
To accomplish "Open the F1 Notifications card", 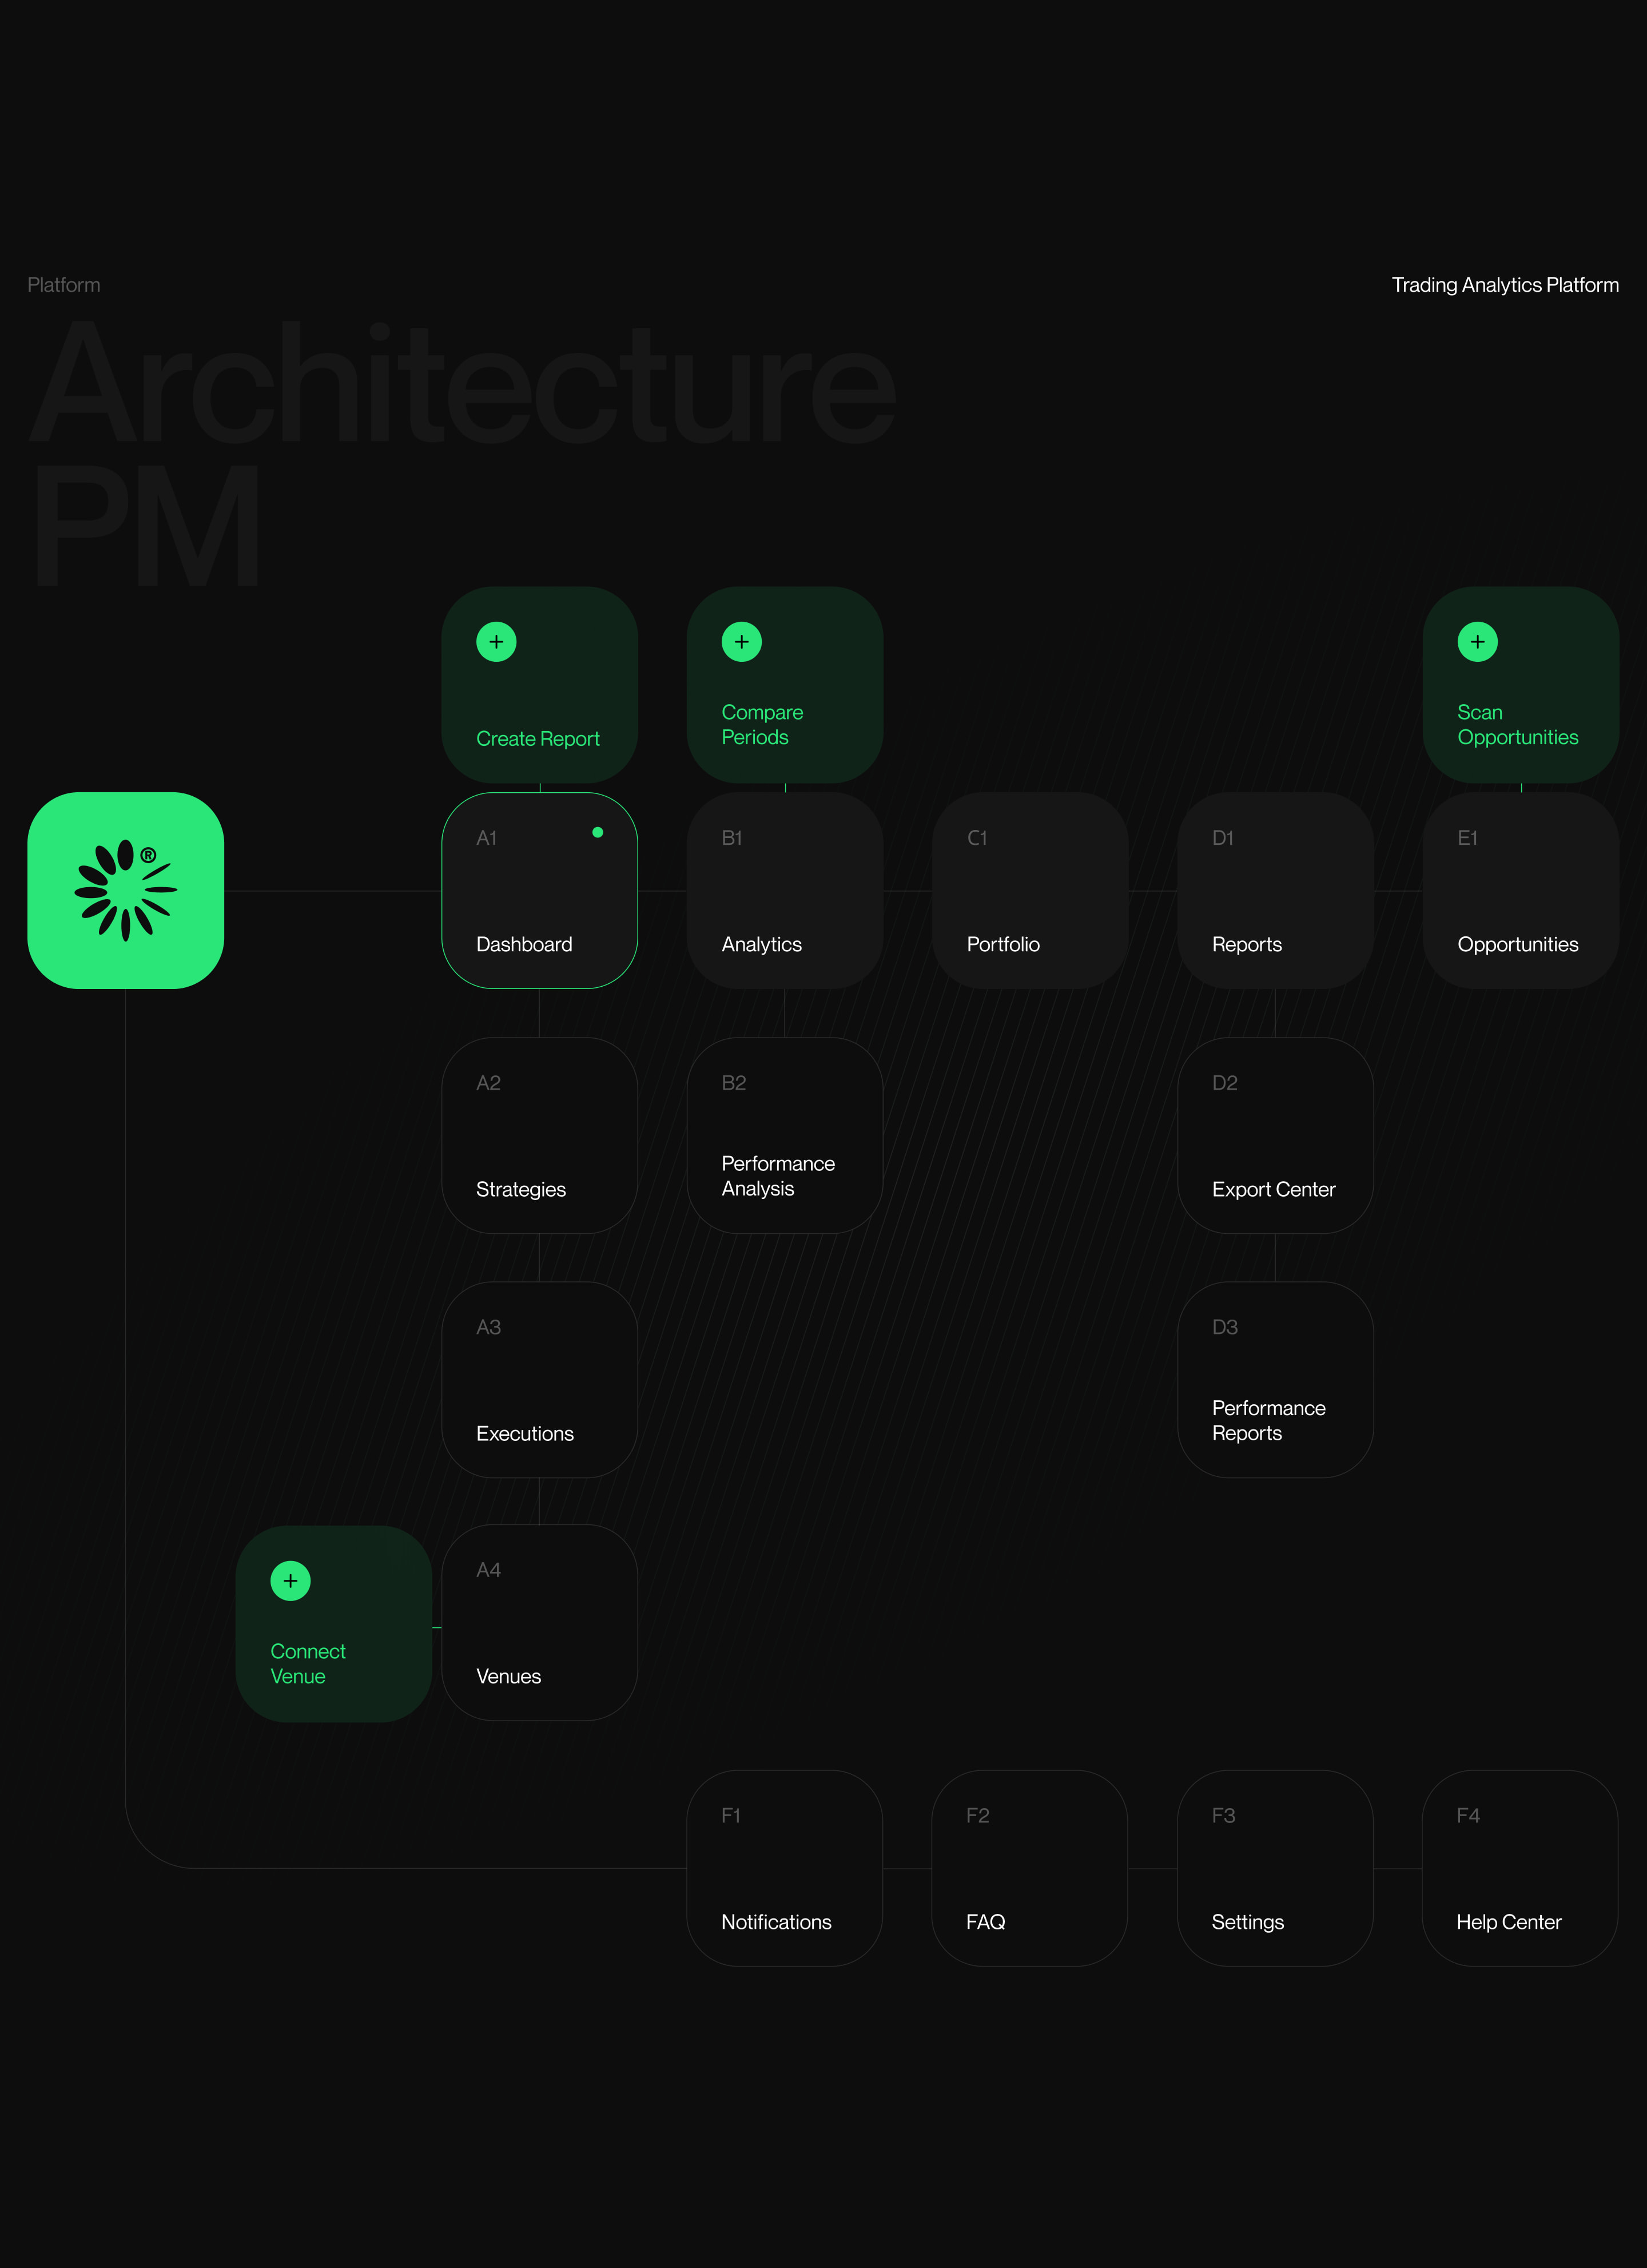I will click(785, 1868).
